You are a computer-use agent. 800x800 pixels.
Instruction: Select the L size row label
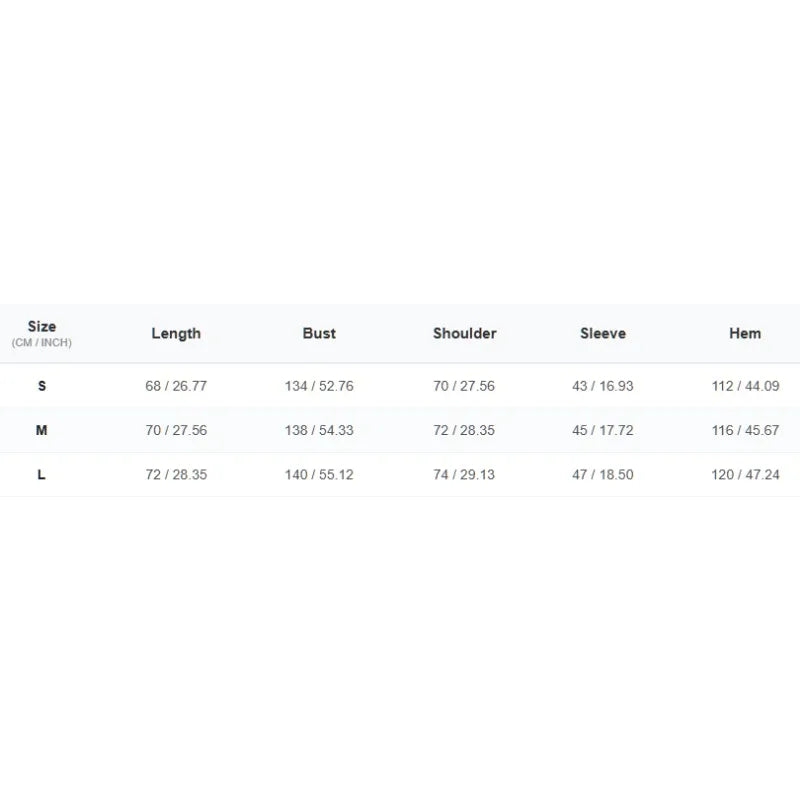(x=42, y=474)
